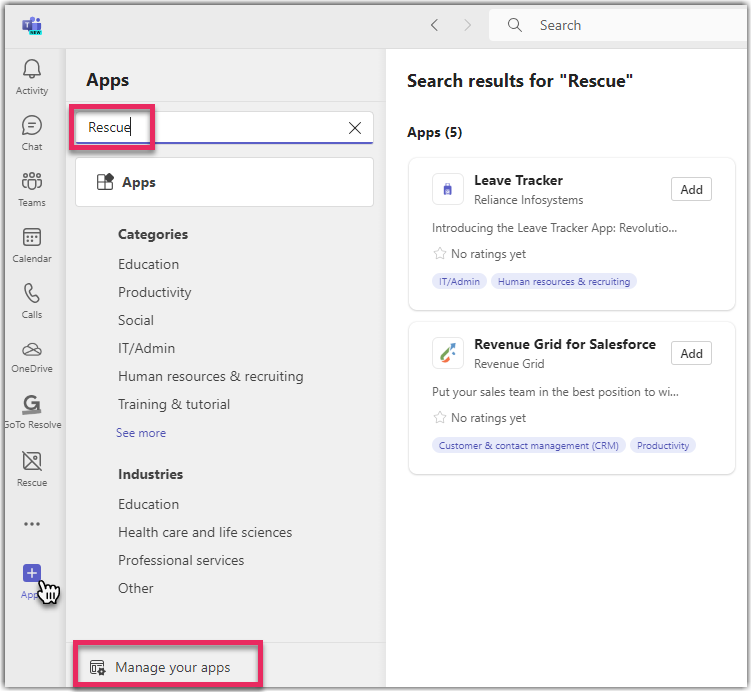Add the Leave Tracker app
The height and width of the screenshot is (692, 752).
(x=691, y=189)
